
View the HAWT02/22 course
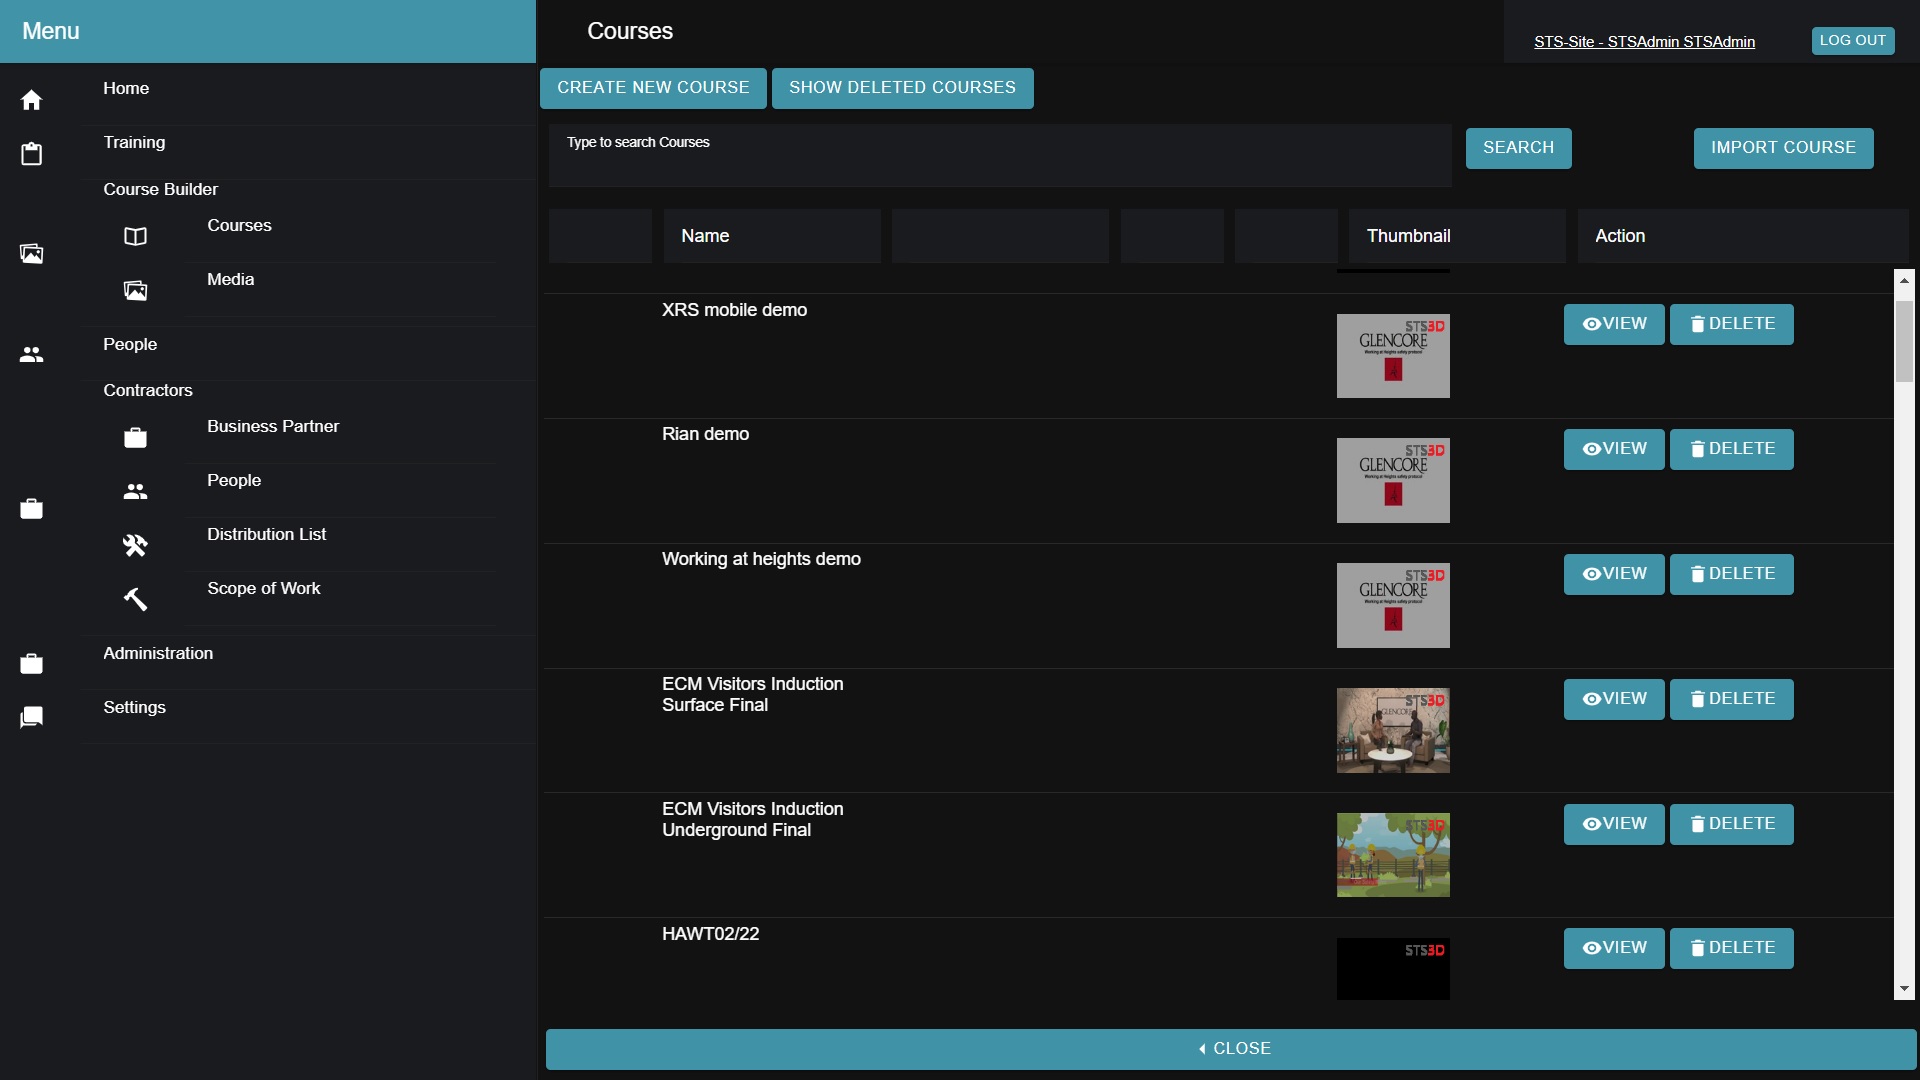click(1613, 948)
